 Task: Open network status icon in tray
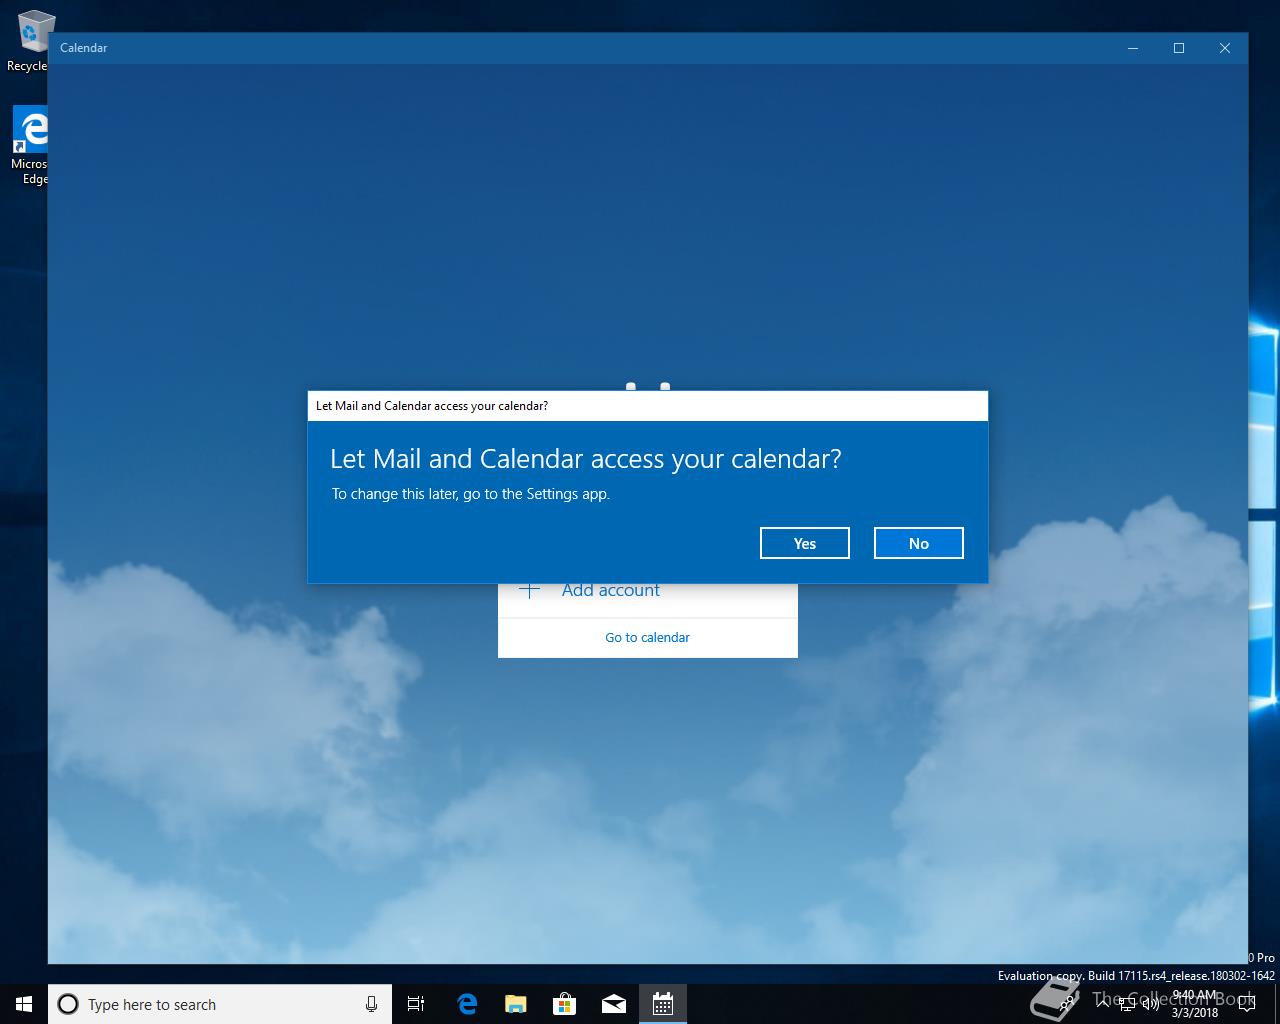[1128, 1004]
